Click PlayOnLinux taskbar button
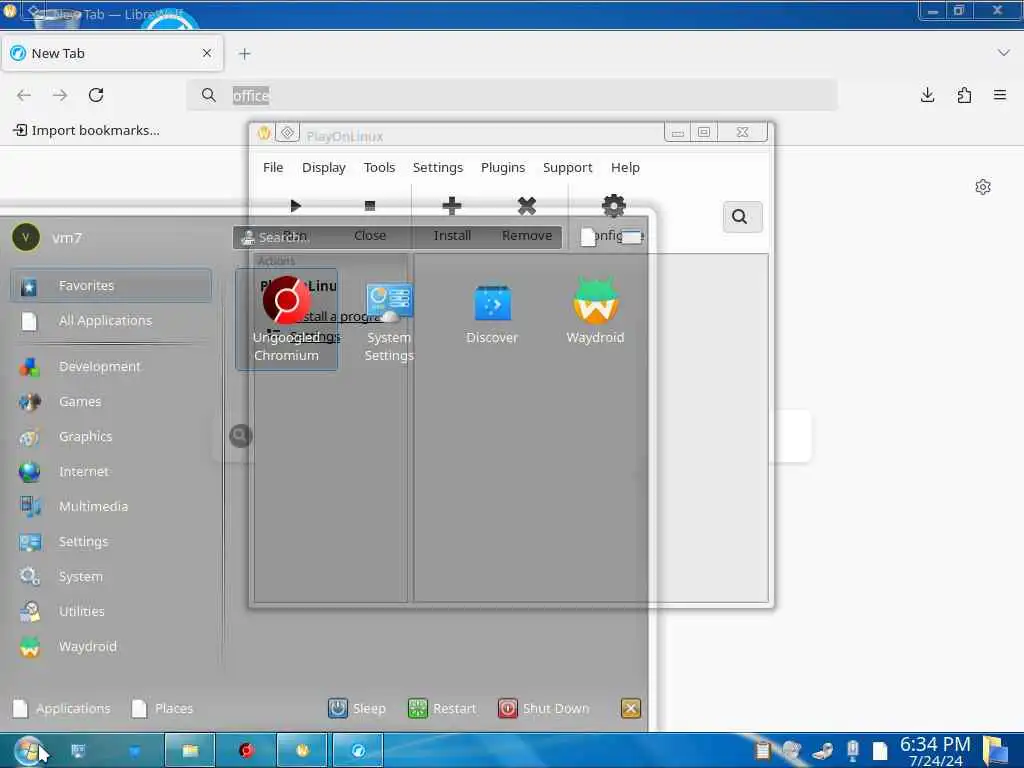Viewport: 1024px width, 768px height. (302, 750)
